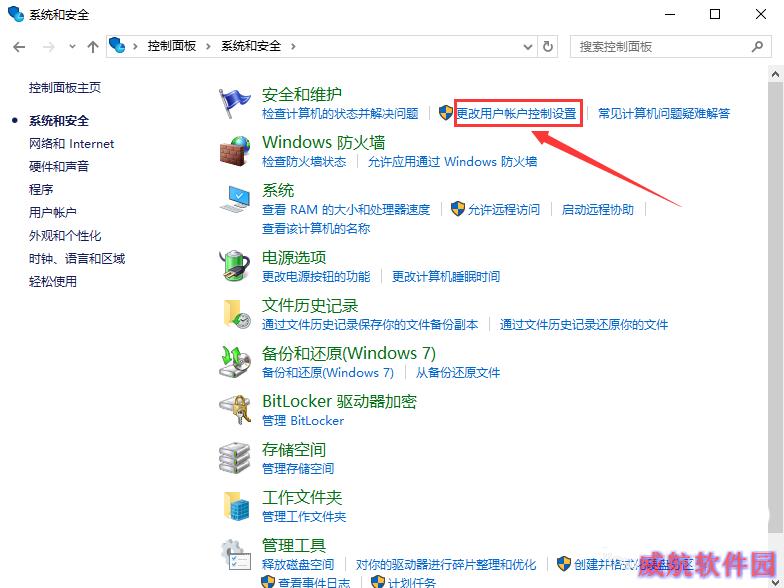
Task: Click 更改计算机睡眠时间 link
Action: pos(446,276)
